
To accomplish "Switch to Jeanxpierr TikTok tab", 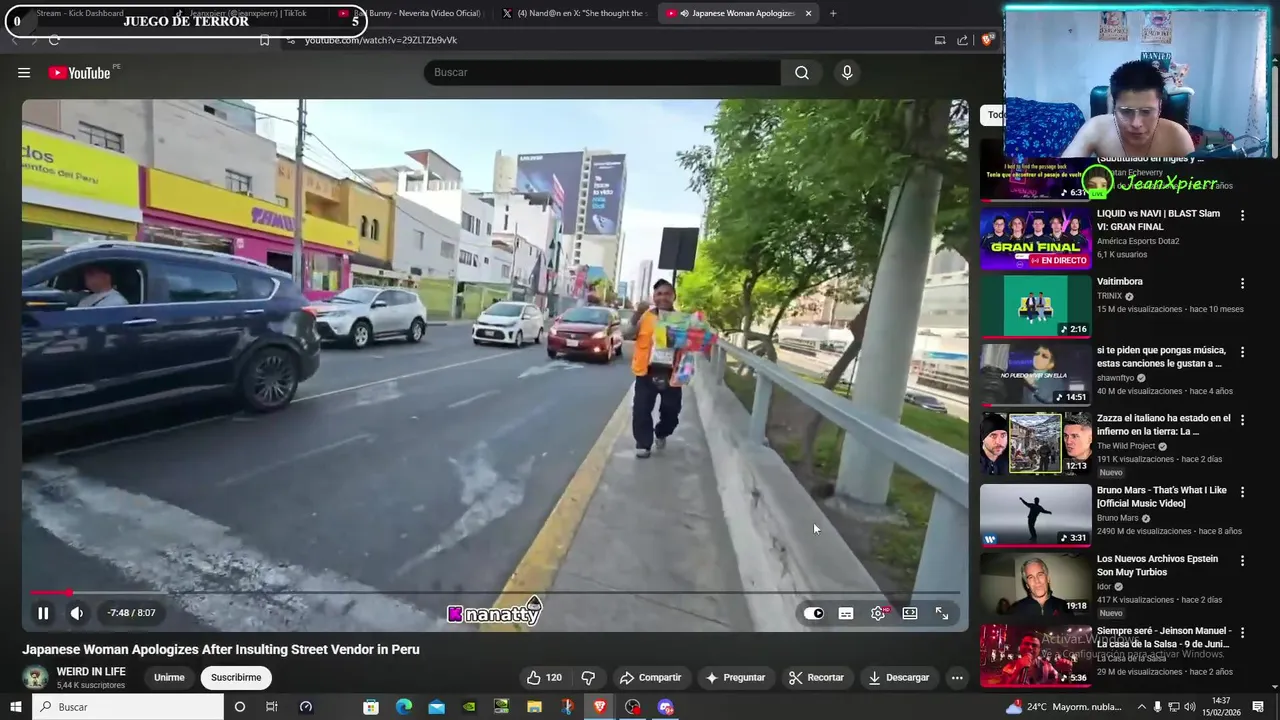I will tap(248, 13).
